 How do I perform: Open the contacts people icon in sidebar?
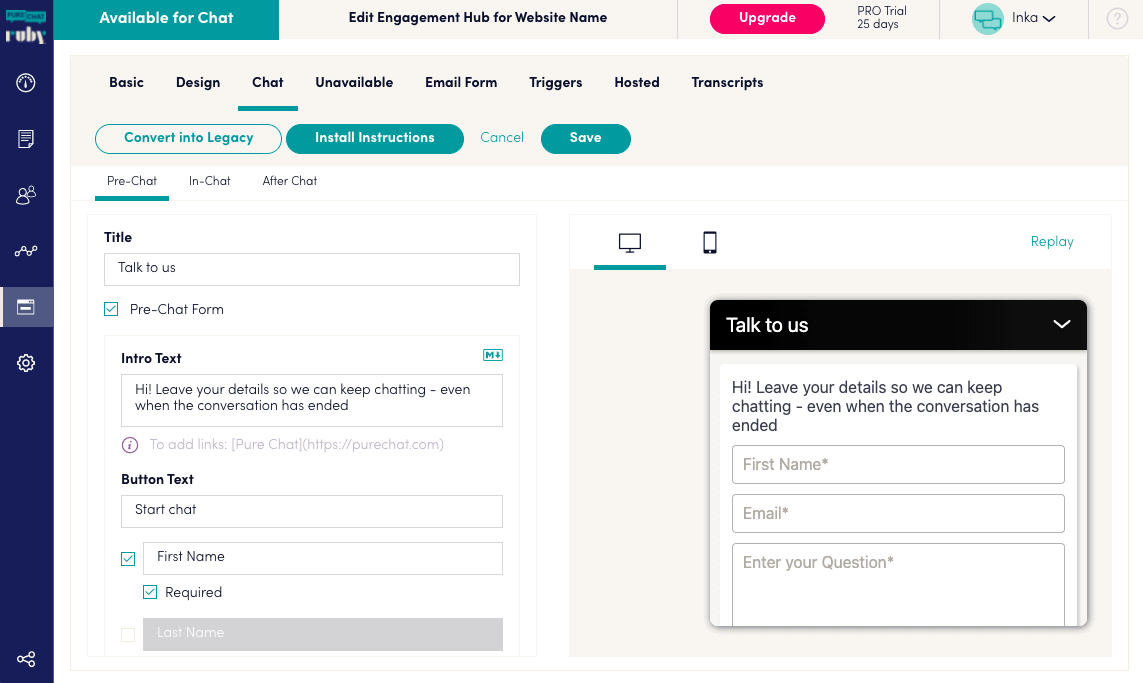(26, 195)
